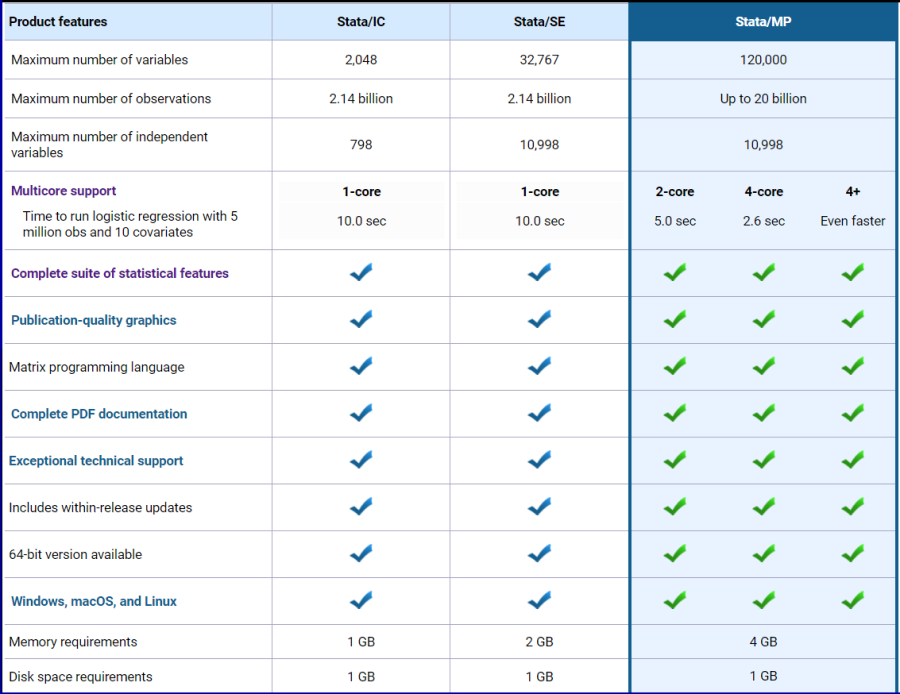This screenshot has height=694, width=900.
Task: Click 2-core checkmark for Exceptional technical support
Action: click(675, 460)
